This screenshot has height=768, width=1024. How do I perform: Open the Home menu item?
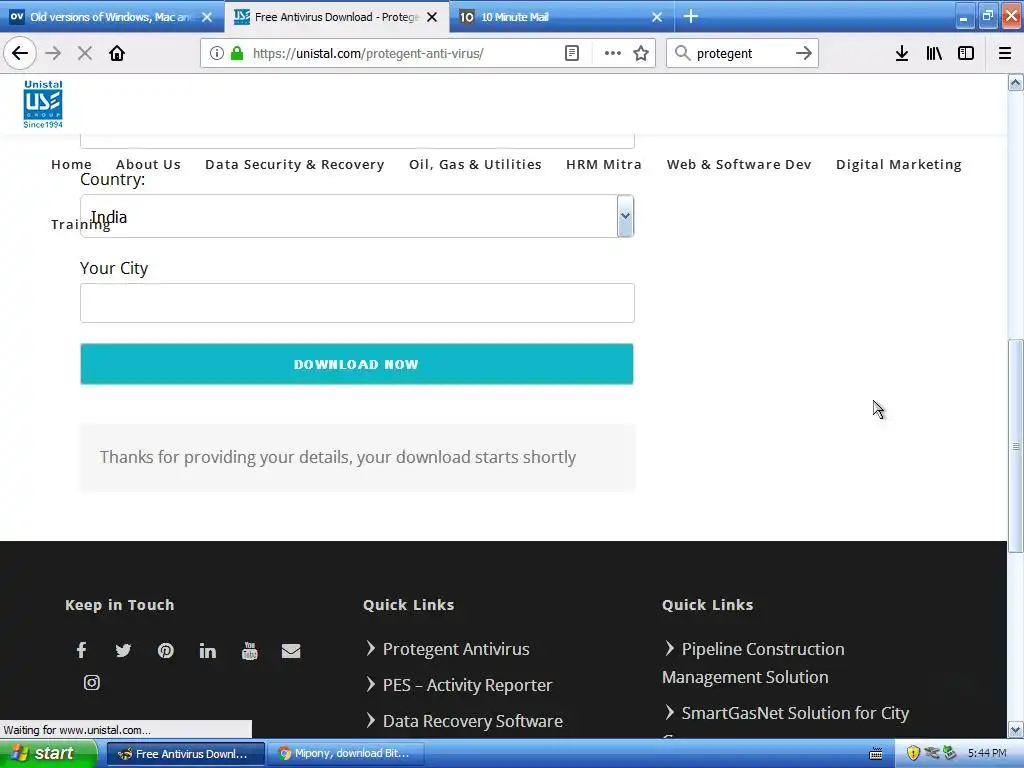pyautogui.click(x=71, y=165)
